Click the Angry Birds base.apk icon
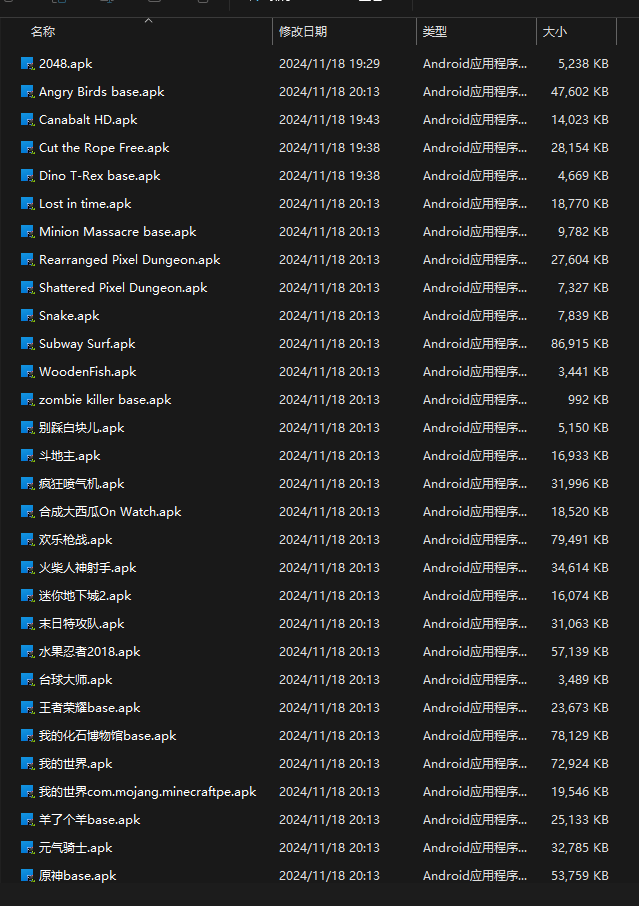The width and height of the screenshot is (639, 906). click(x=28, y=92)
